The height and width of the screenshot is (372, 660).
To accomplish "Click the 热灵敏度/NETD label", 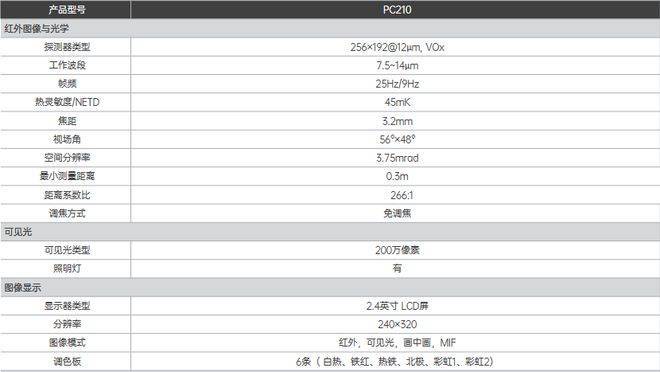I will [x=67, y=102].
